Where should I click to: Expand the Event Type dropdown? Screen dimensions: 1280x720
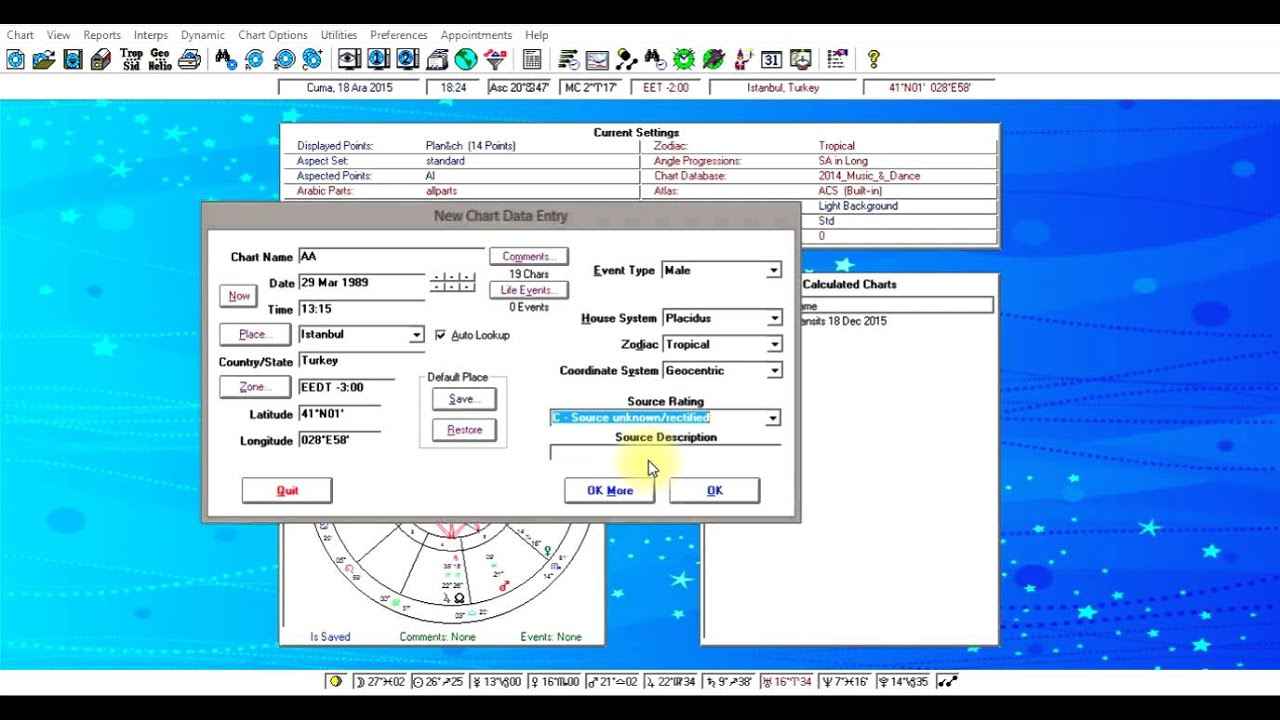click(x=773, y=271)
